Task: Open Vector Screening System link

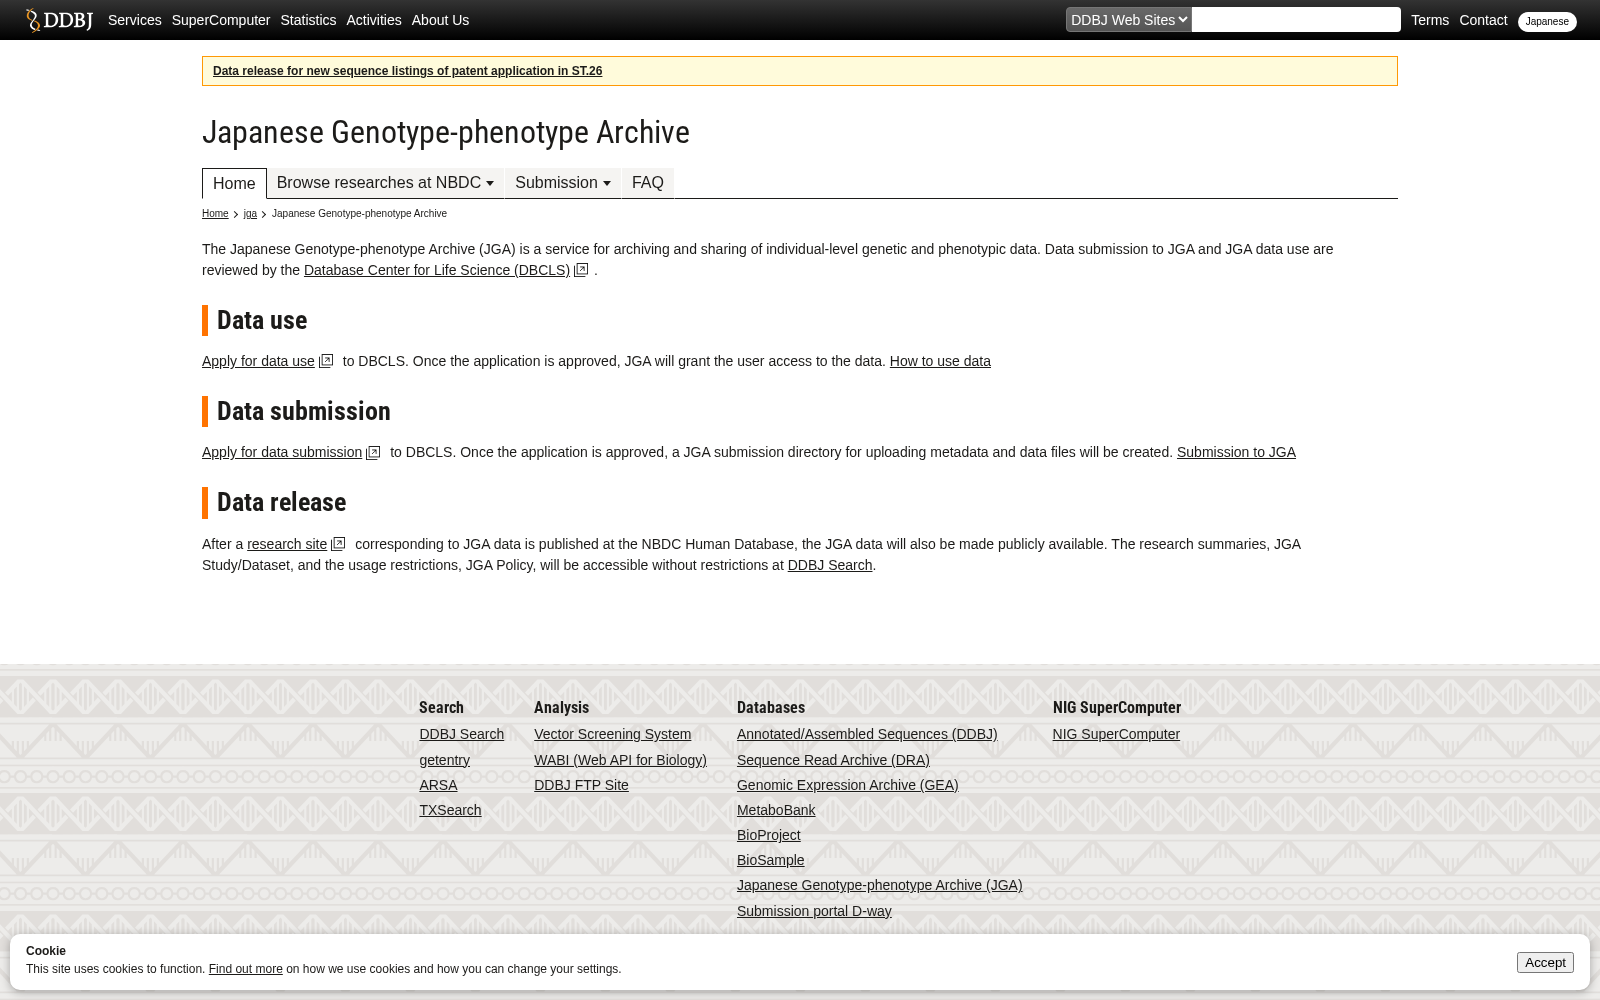Action: [612, 734]
